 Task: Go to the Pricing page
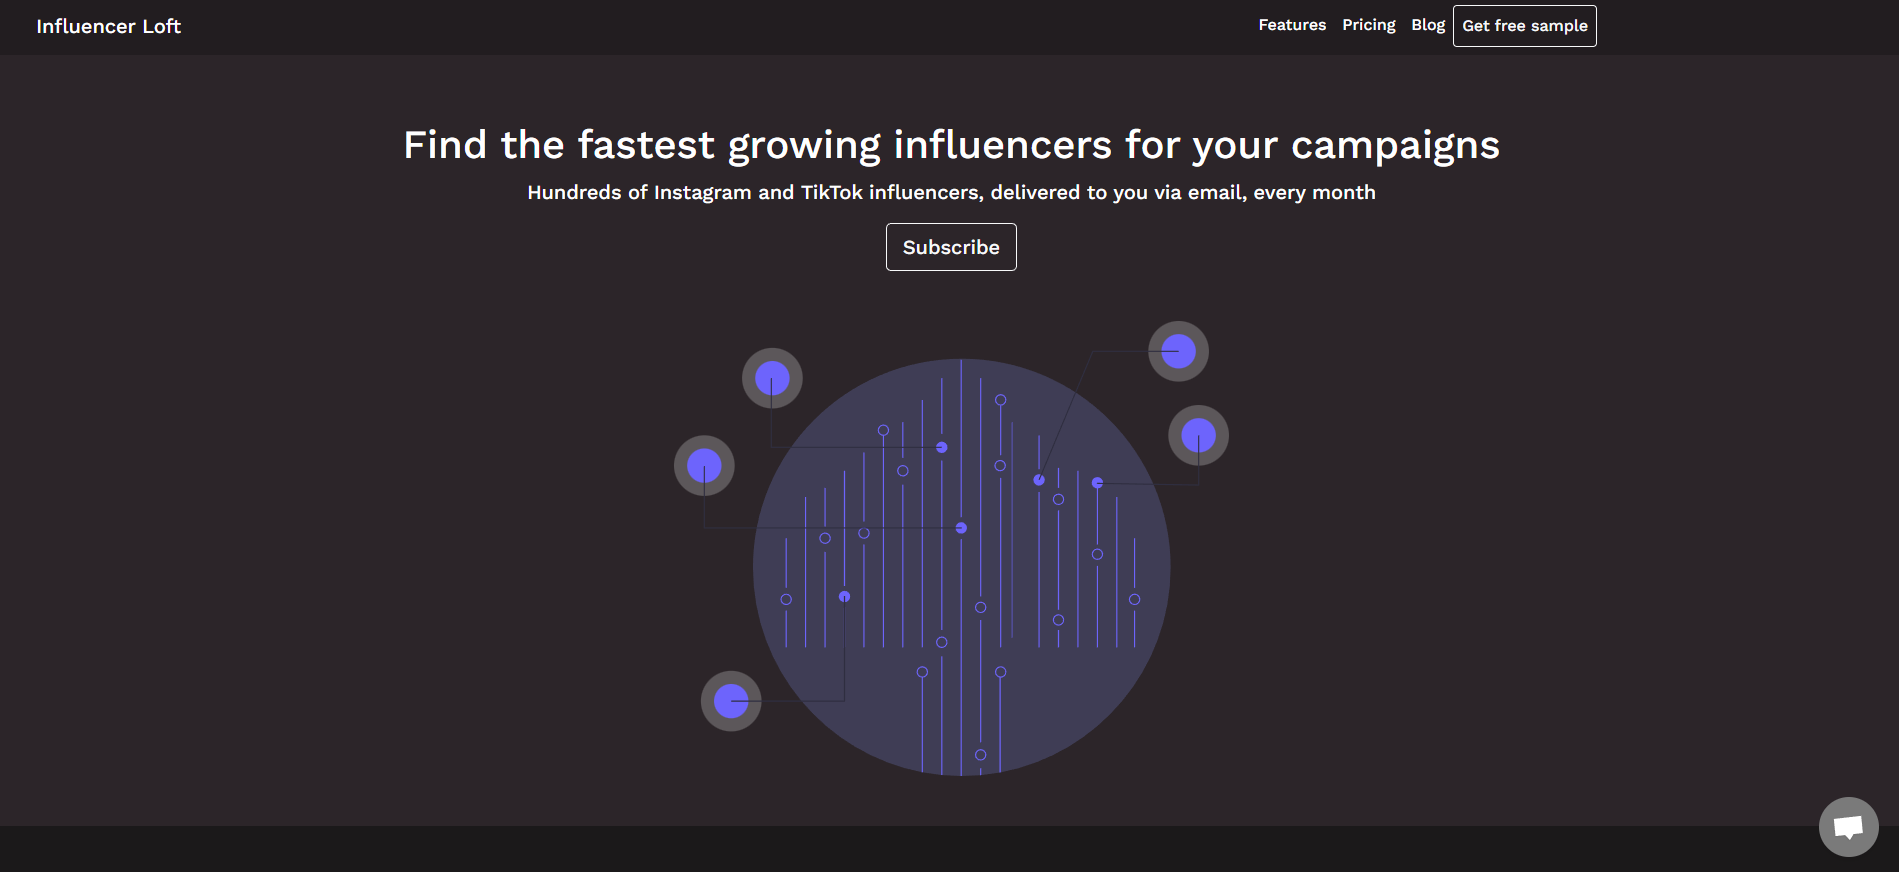click(x=1368, y=25)
